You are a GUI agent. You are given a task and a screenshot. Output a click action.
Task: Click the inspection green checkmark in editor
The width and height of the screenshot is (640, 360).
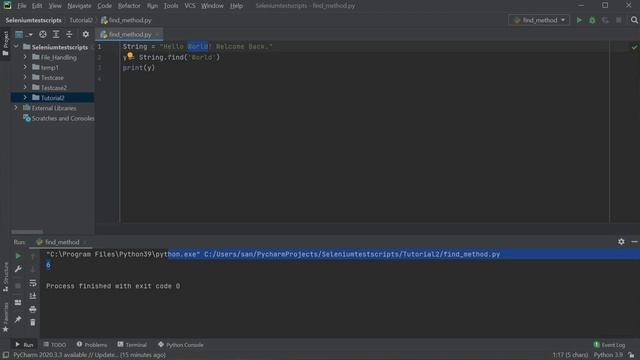pyautogui.click(x=634, y=47)
